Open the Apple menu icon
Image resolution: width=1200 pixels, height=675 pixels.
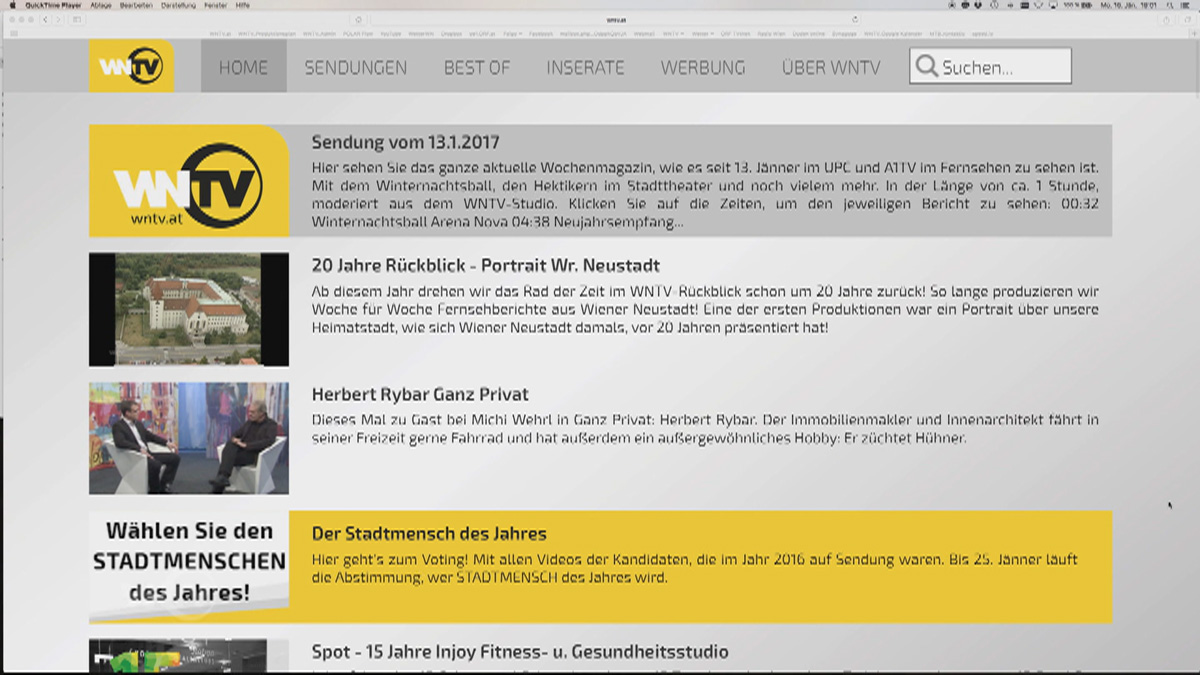(13, 5)
